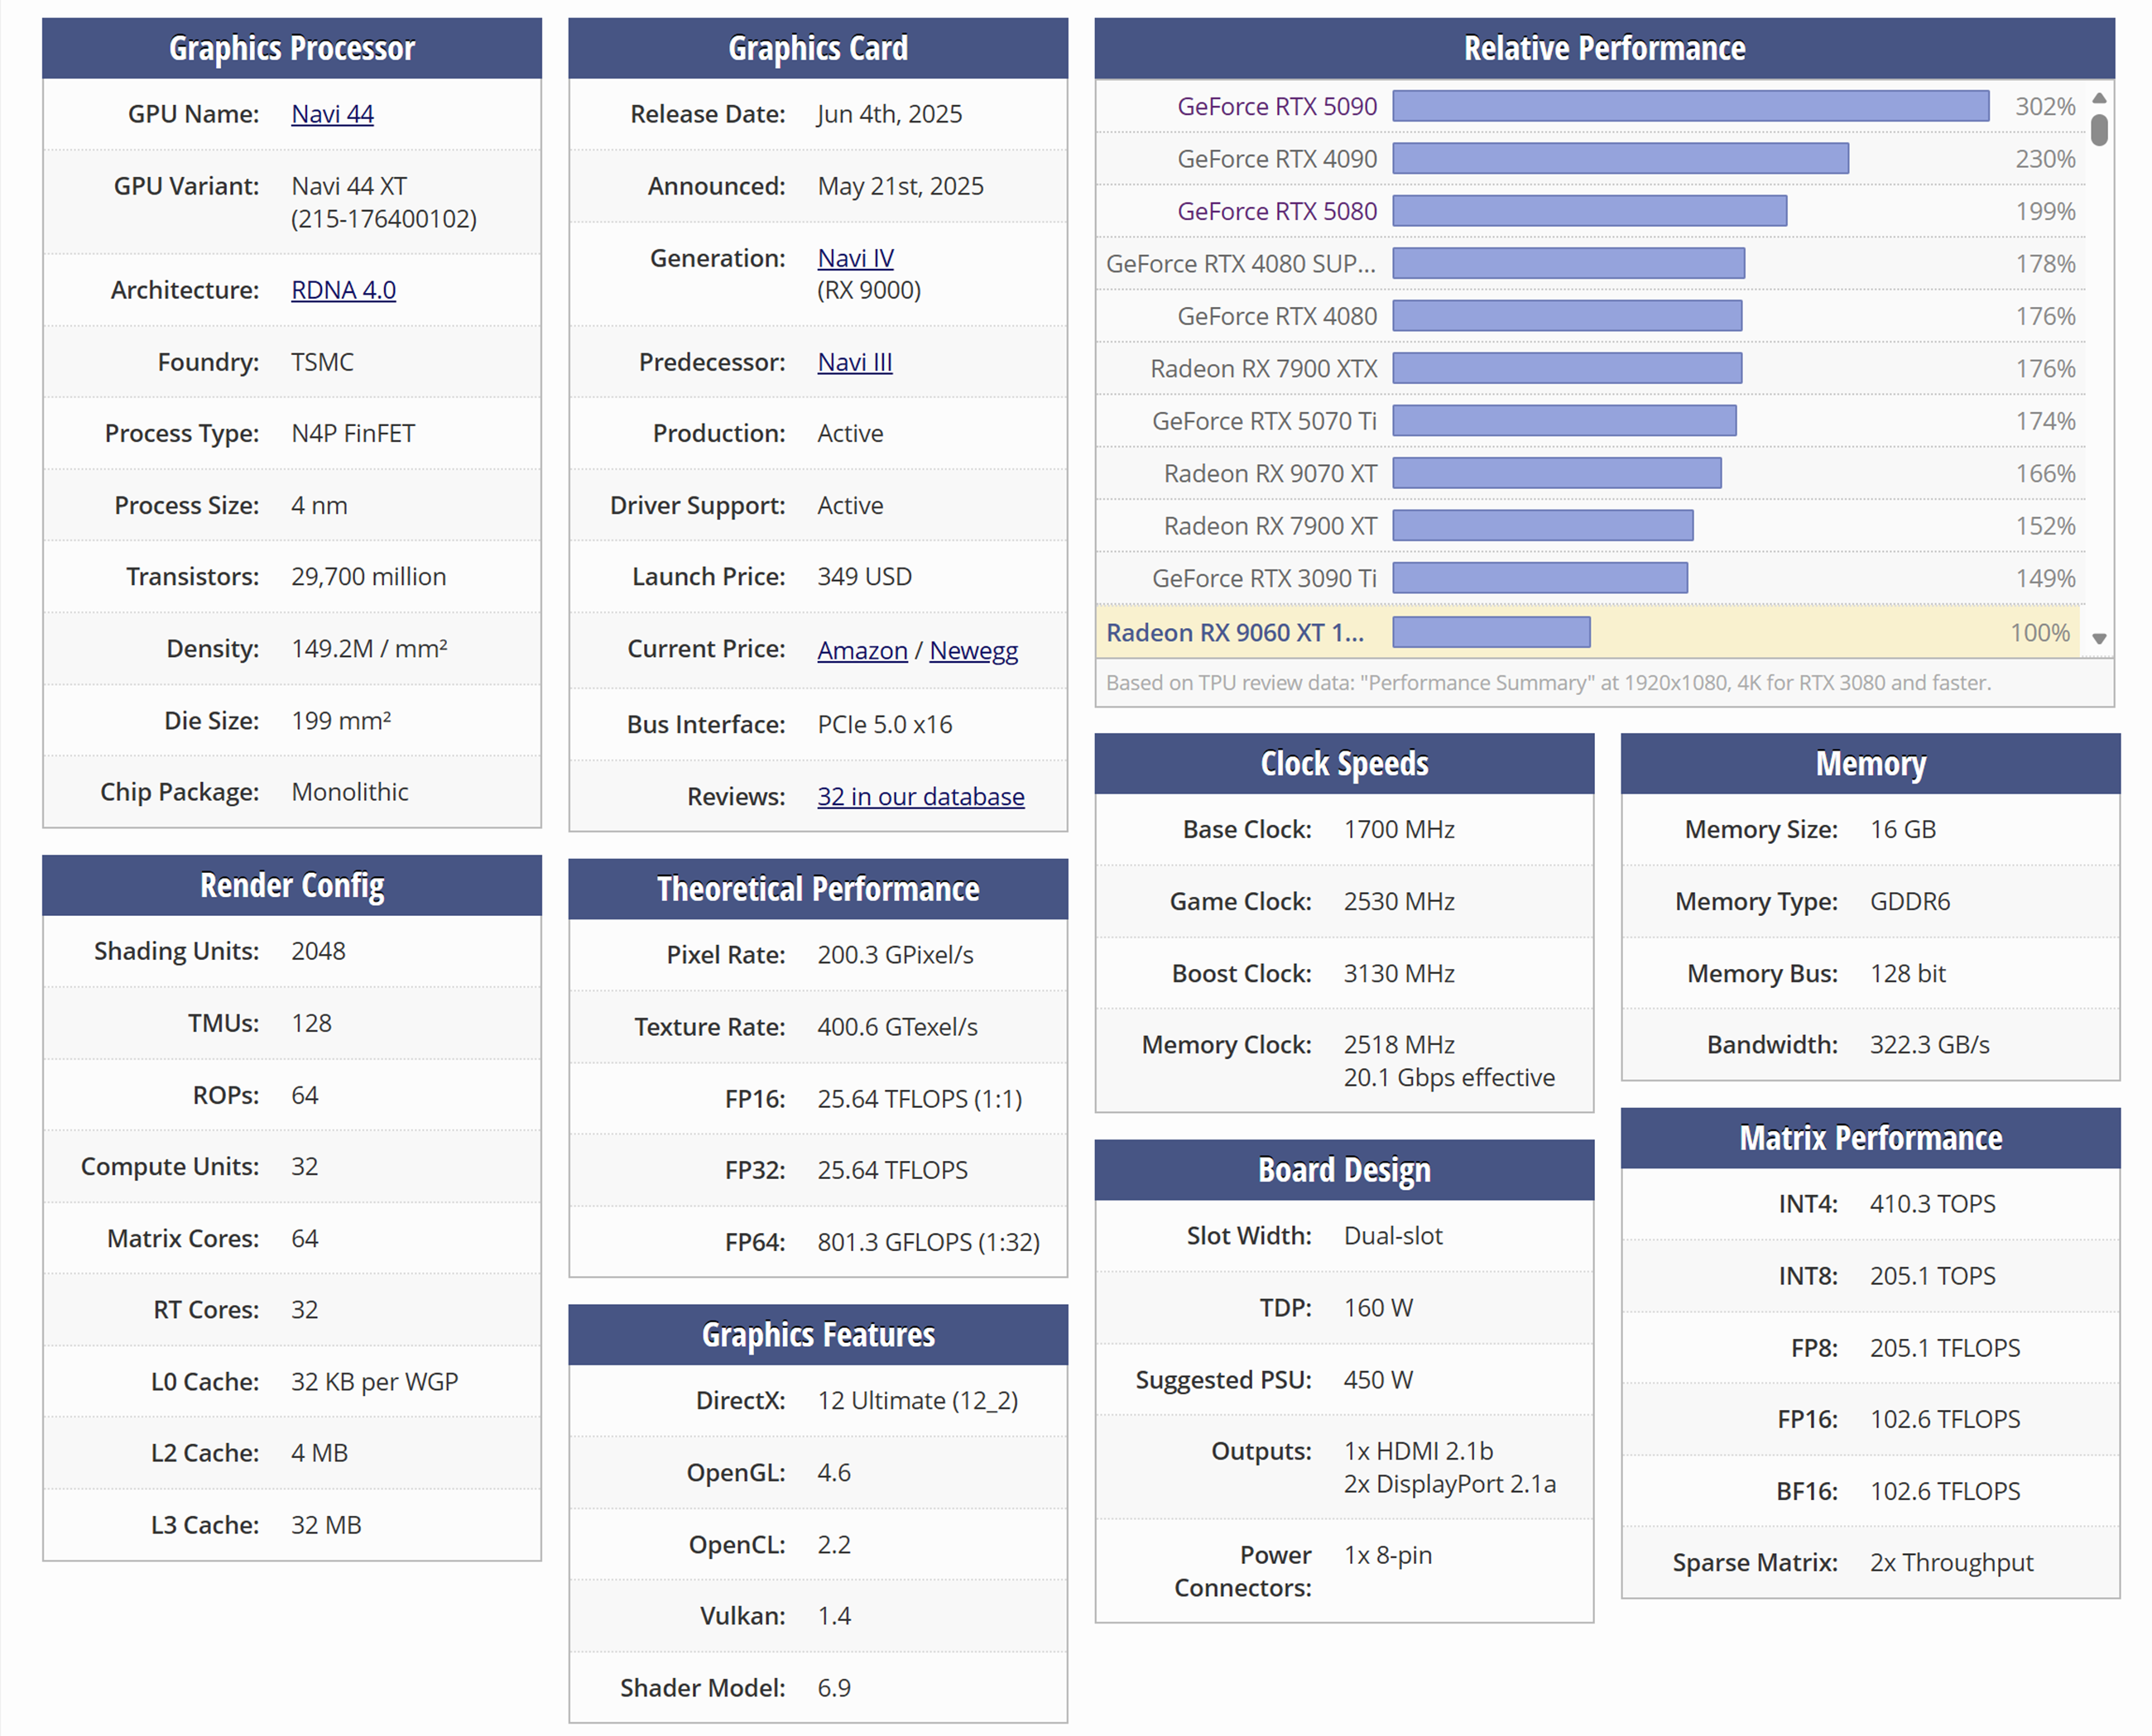
Task: Click the GeForce RTX 4080 SUP... row
Action: pyautogui.click(x=1590, y=264)
